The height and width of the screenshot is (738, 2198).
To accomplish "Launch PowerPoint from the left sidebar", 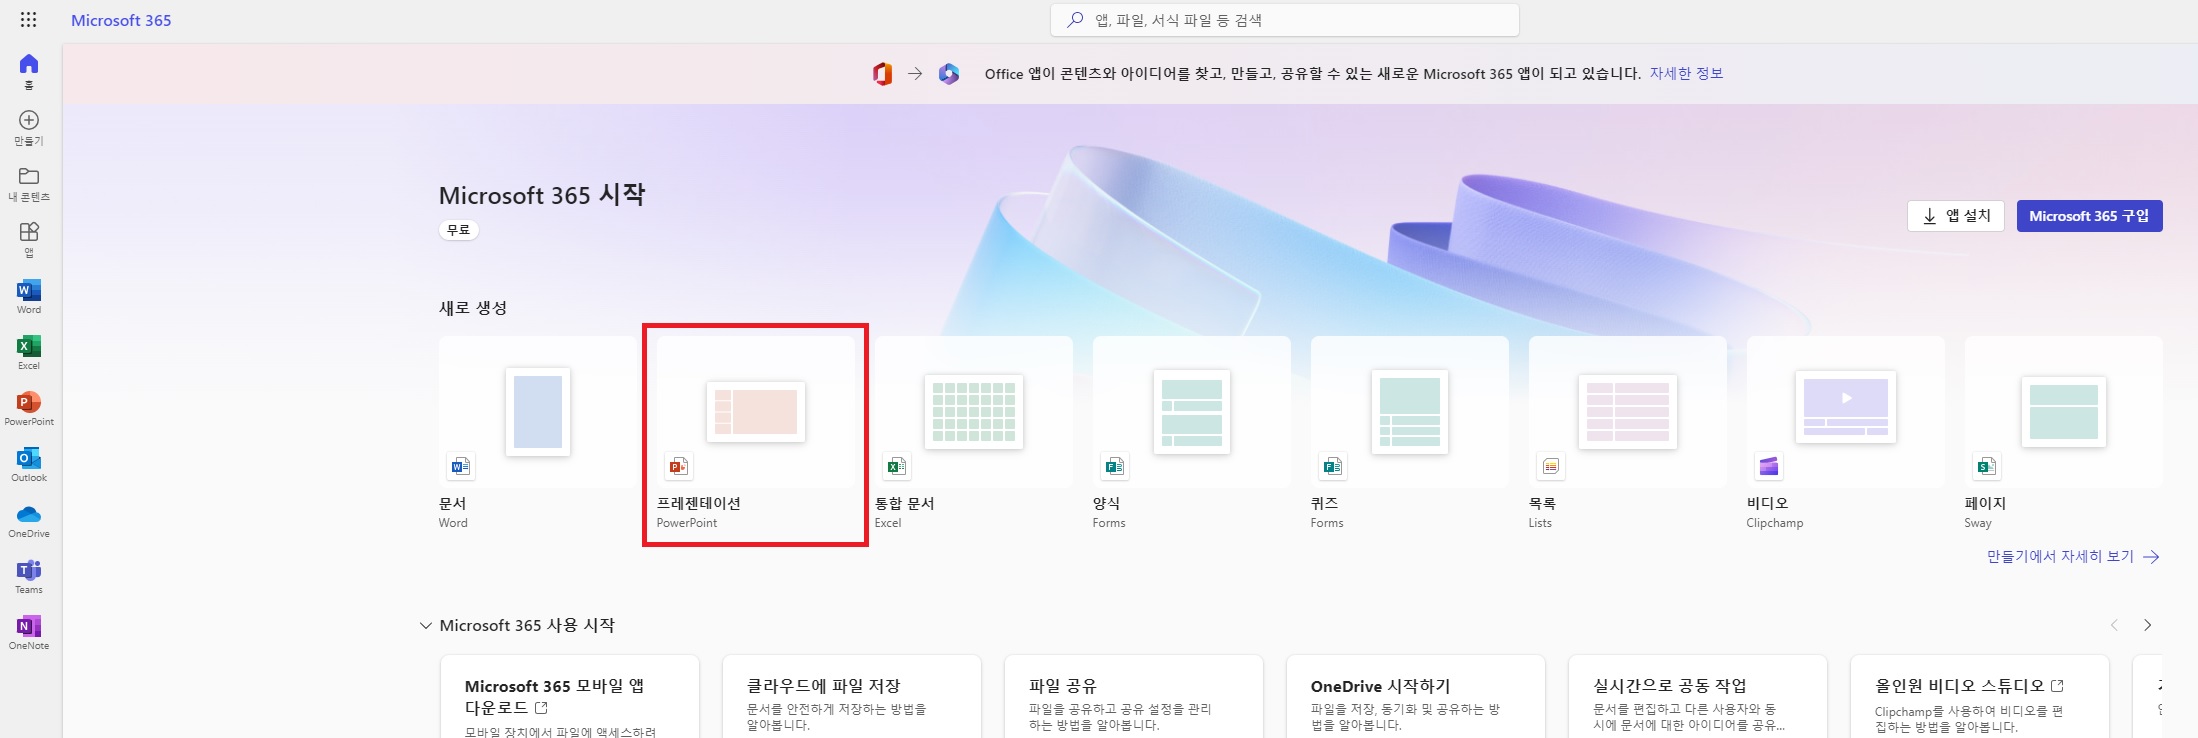I will click(29, 408).
